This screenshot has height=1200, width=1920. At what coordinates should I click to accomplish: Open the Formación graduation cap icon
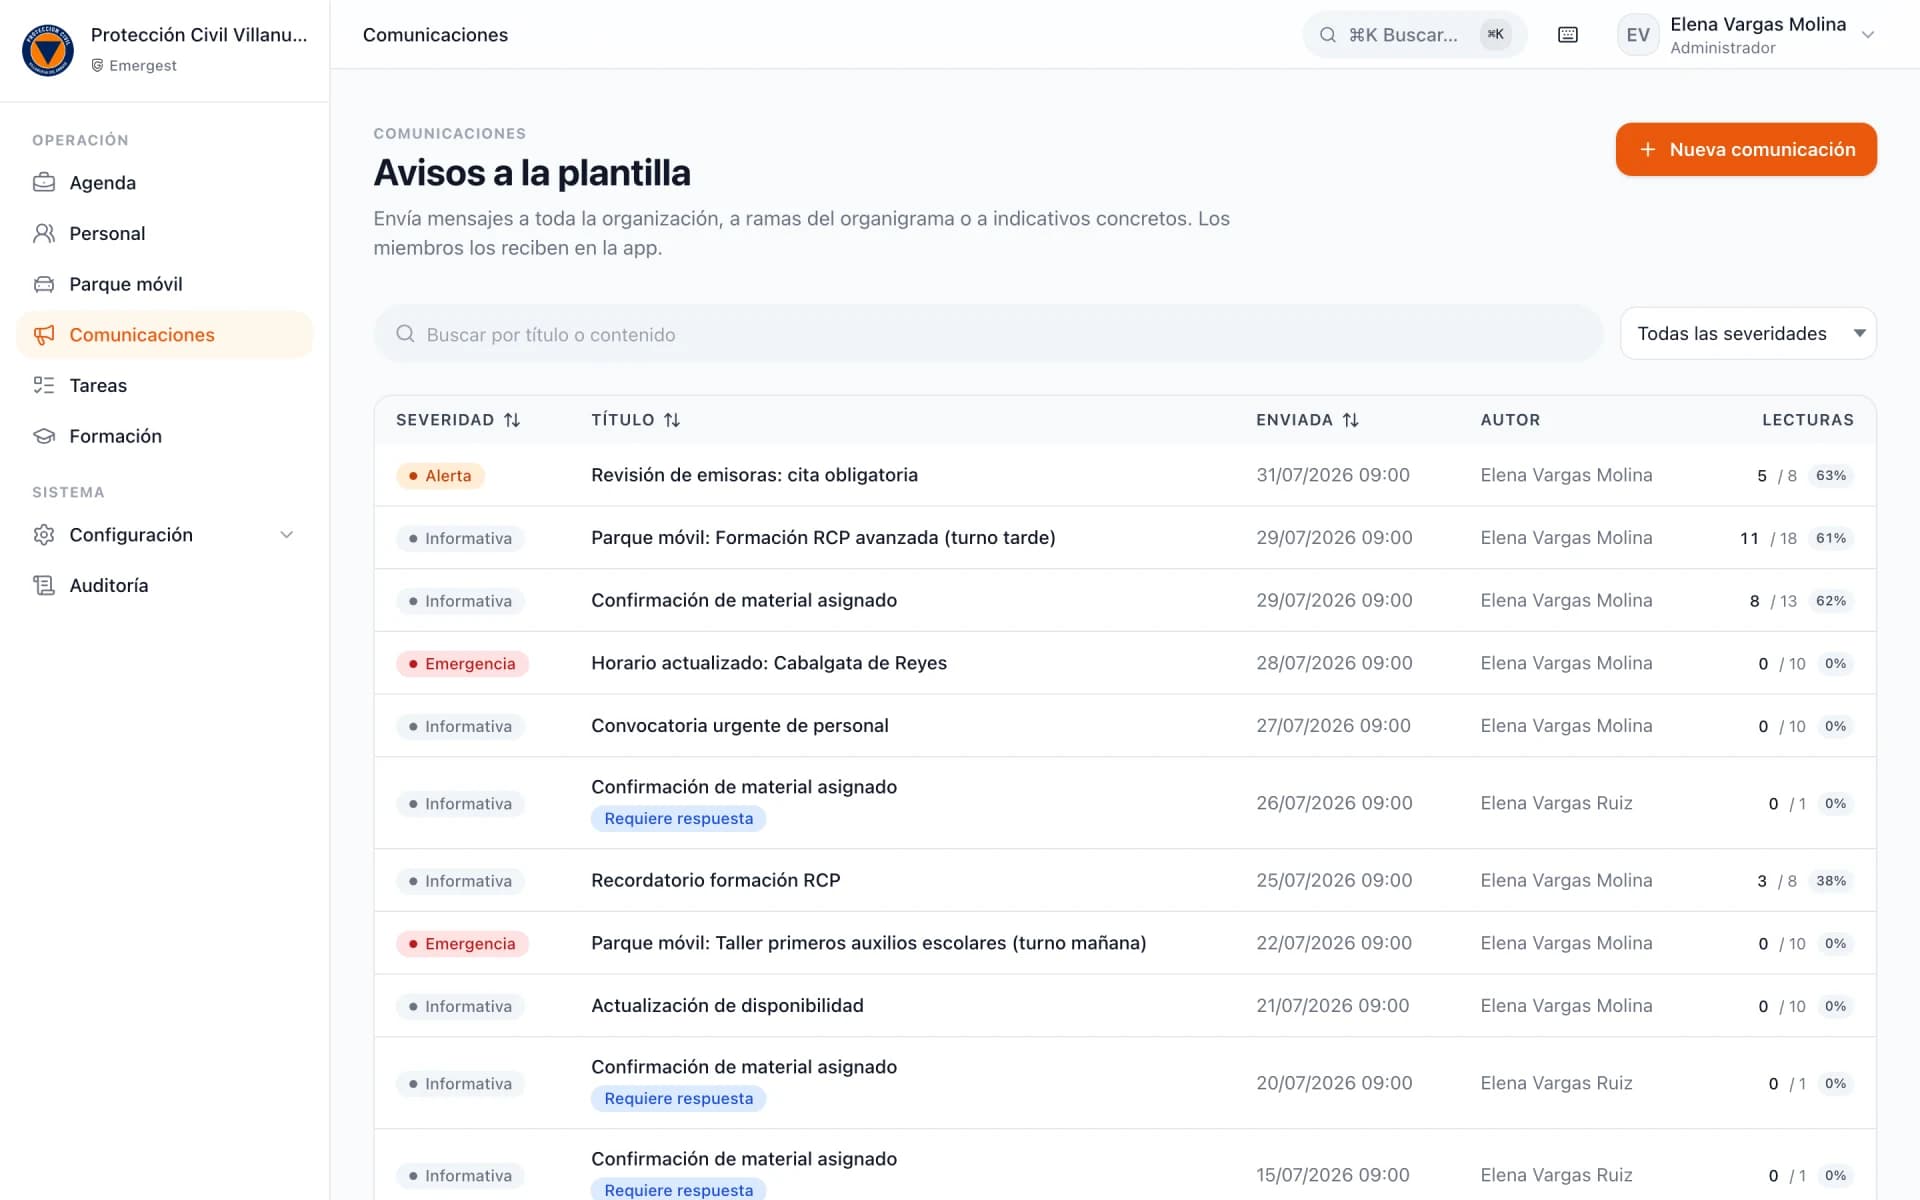(x=44, y=436)
